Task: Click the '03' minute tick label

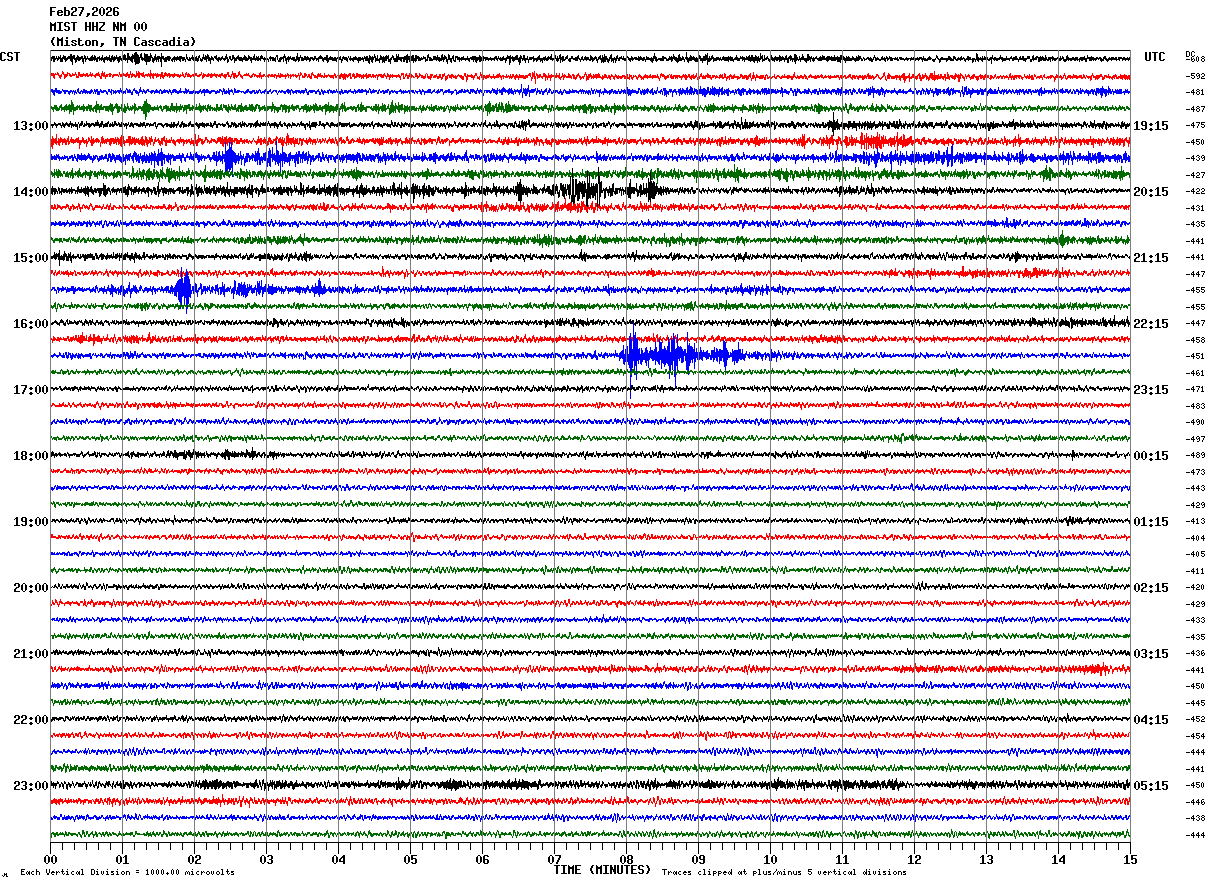Action: [x=266, y=860]
